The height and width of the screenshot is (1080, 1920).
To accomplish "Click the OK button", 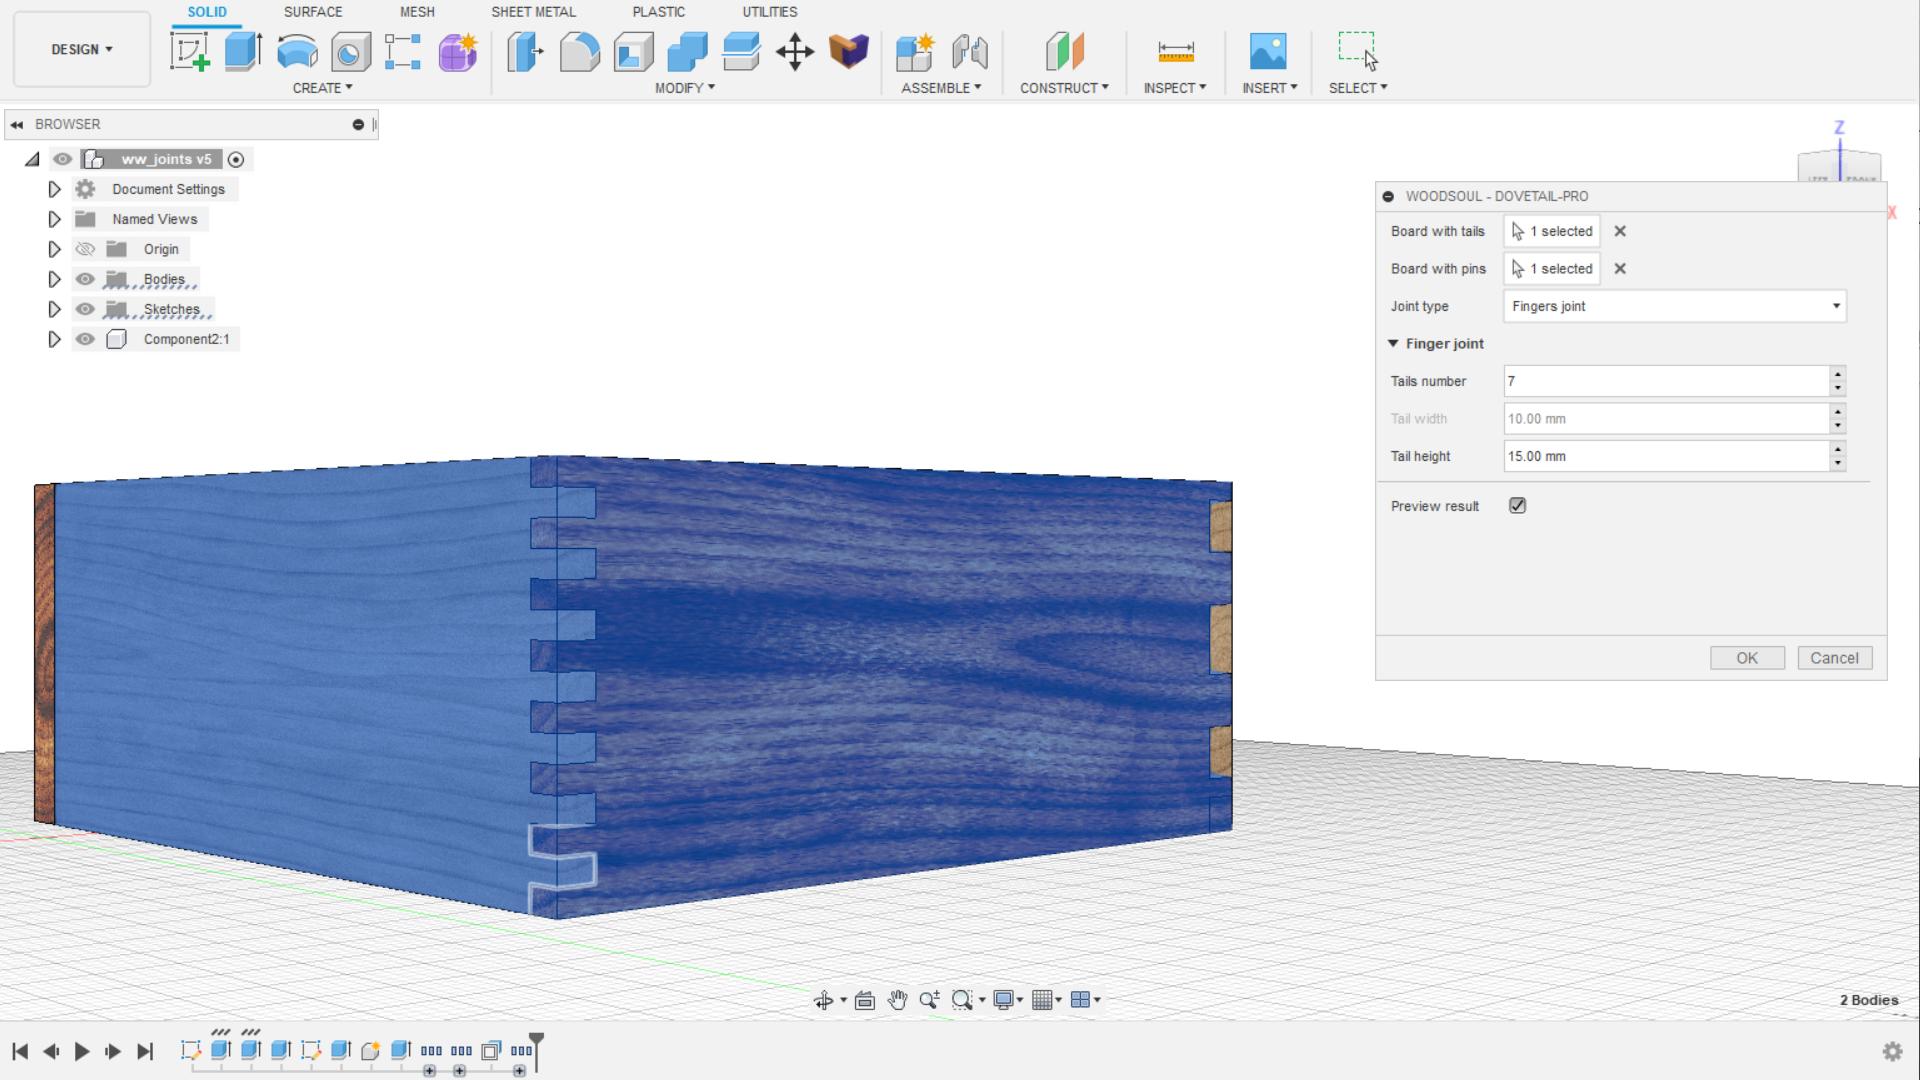I will (x=1746, y=658).
